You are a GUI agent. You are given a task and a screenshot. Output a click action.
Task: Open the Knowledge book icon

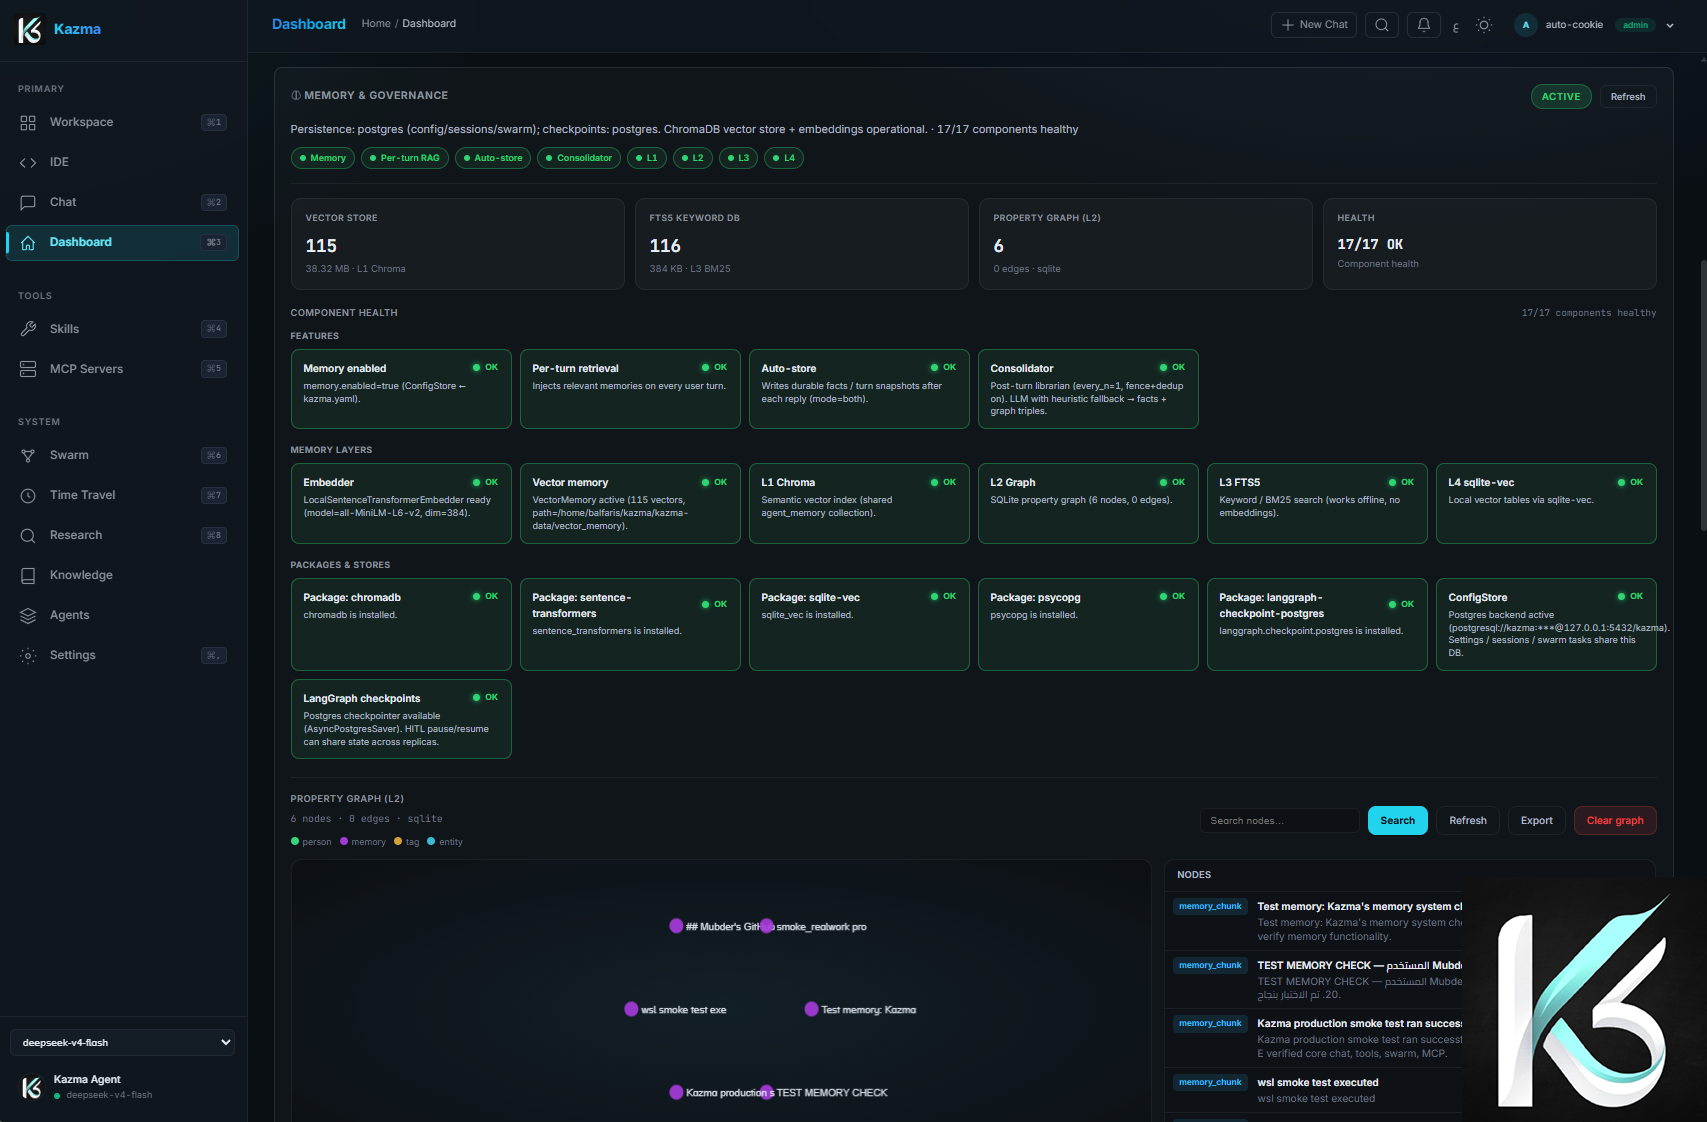(x=28, y=575)
